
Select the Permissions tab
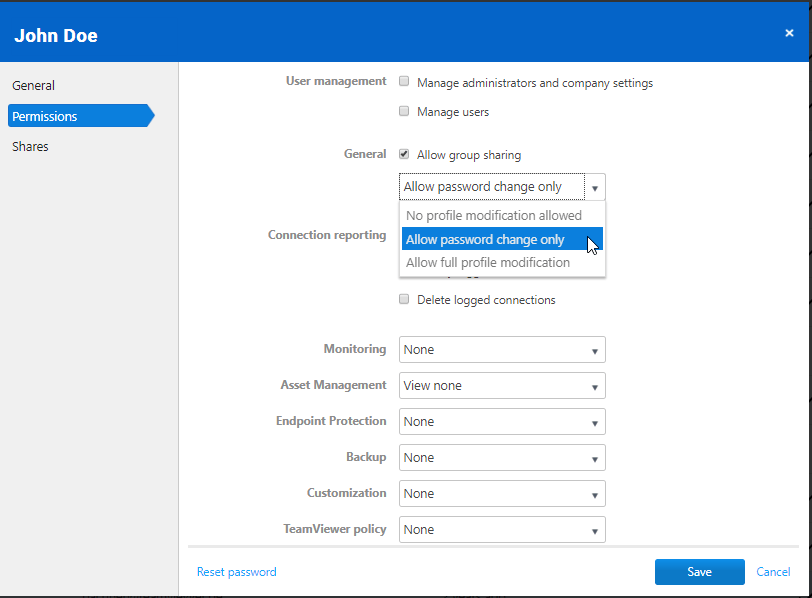46,117
